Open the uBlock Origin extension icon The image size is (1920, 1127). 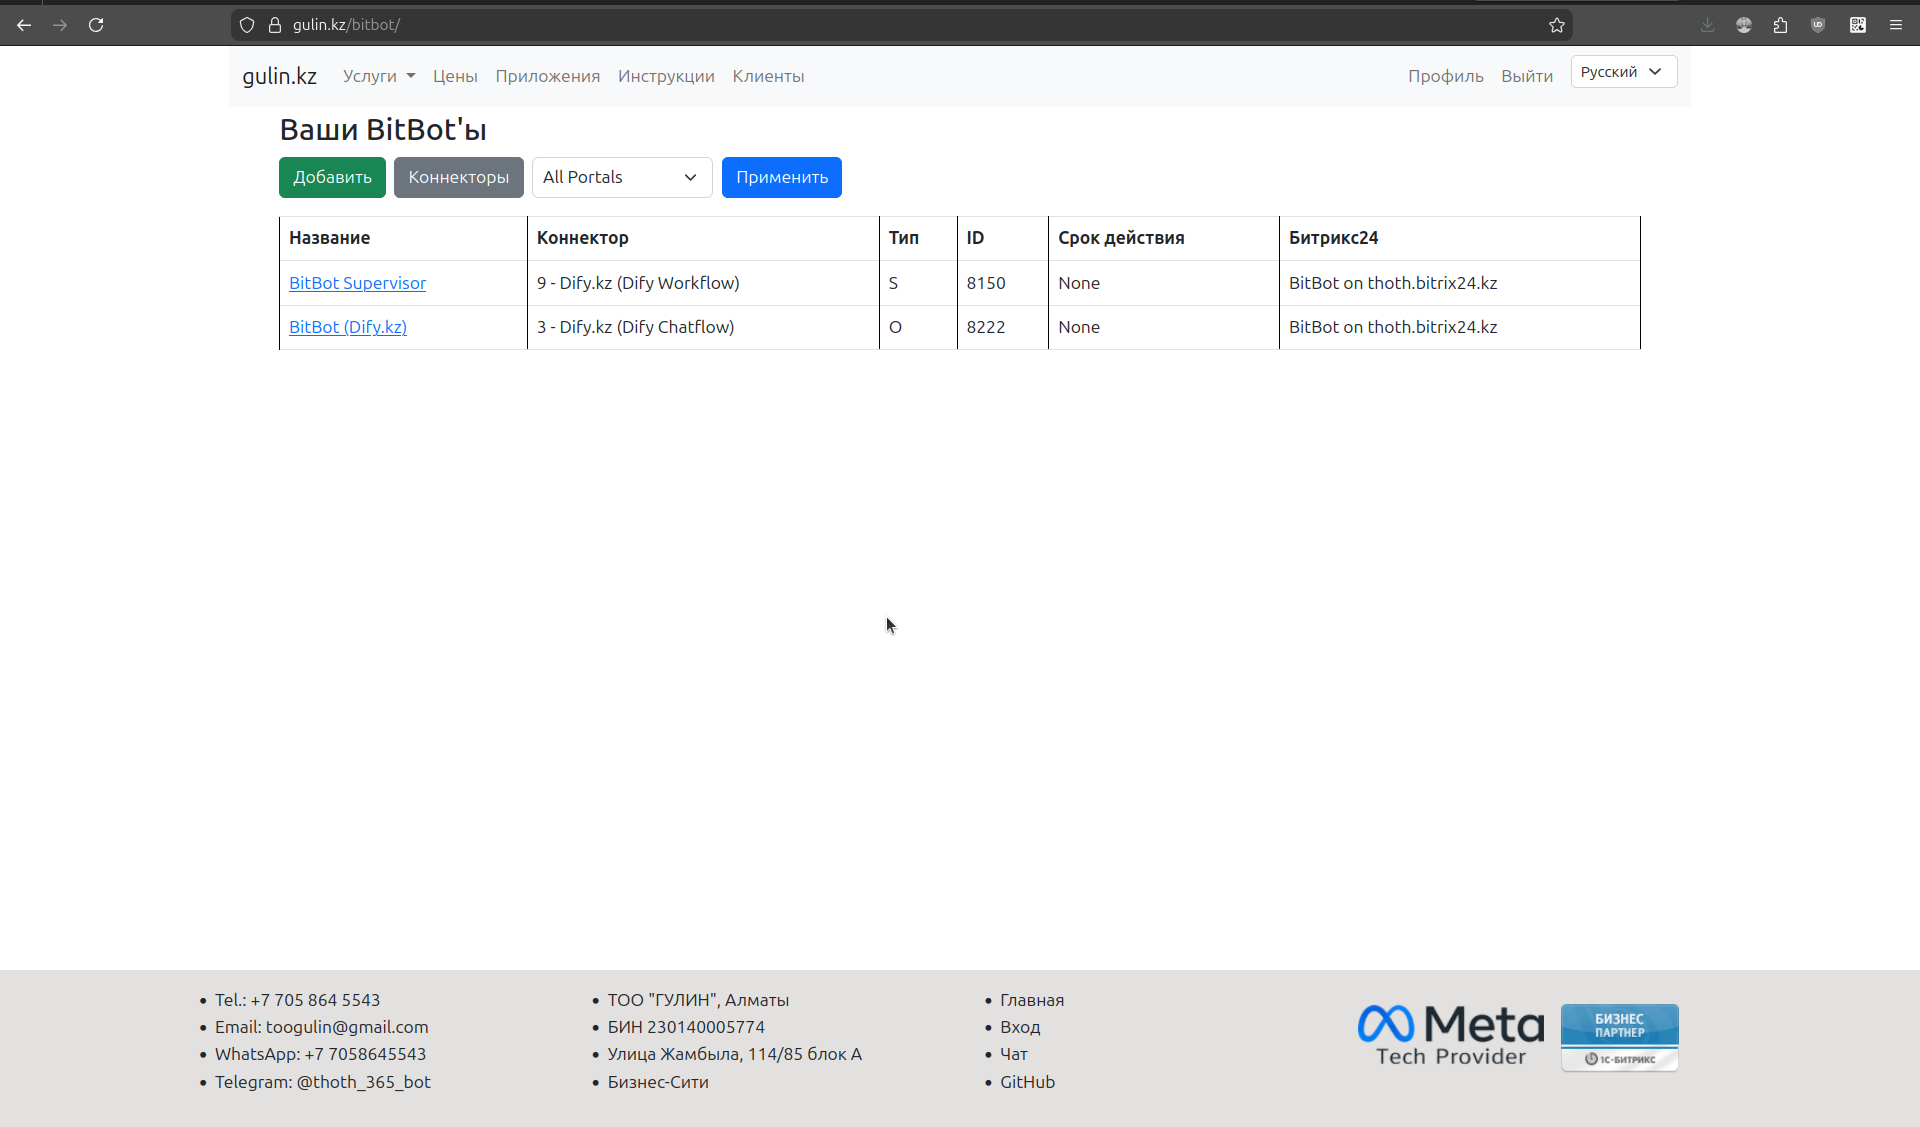[1818, 25]
